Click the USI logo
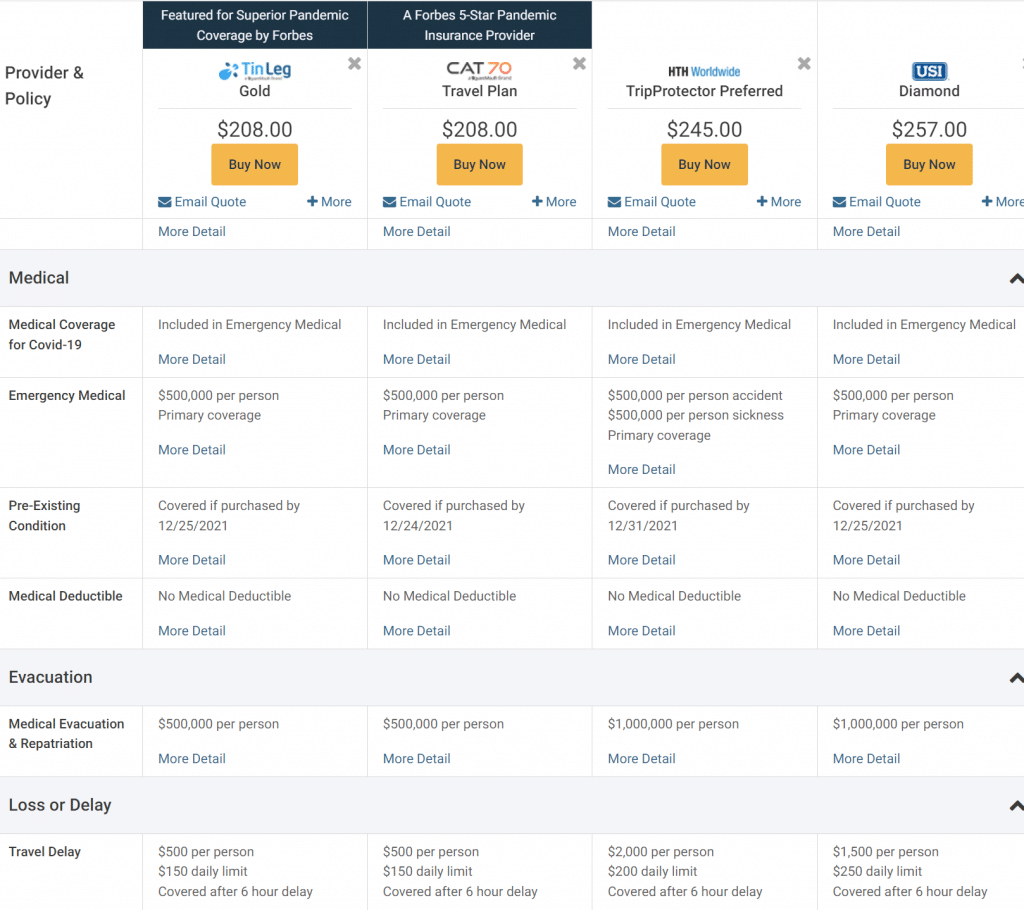 pos(929,71)
